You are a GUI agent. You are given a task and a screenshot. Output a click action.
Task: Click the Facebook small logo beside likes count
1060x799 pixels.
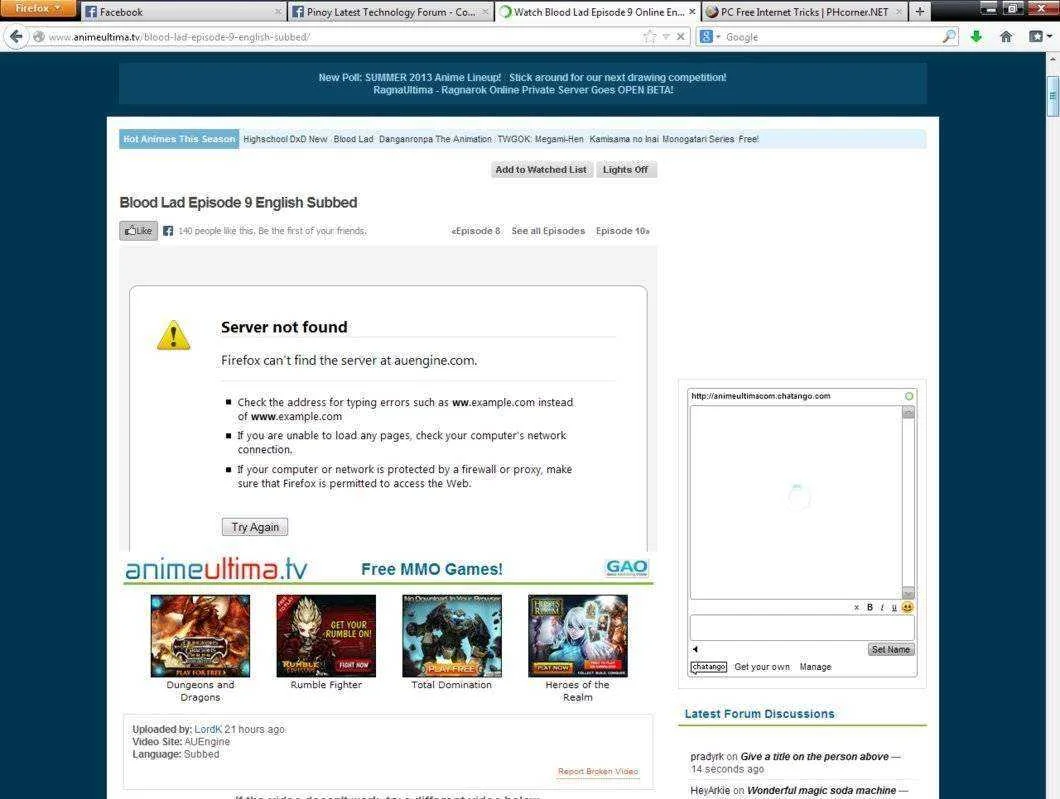(168, 231)
